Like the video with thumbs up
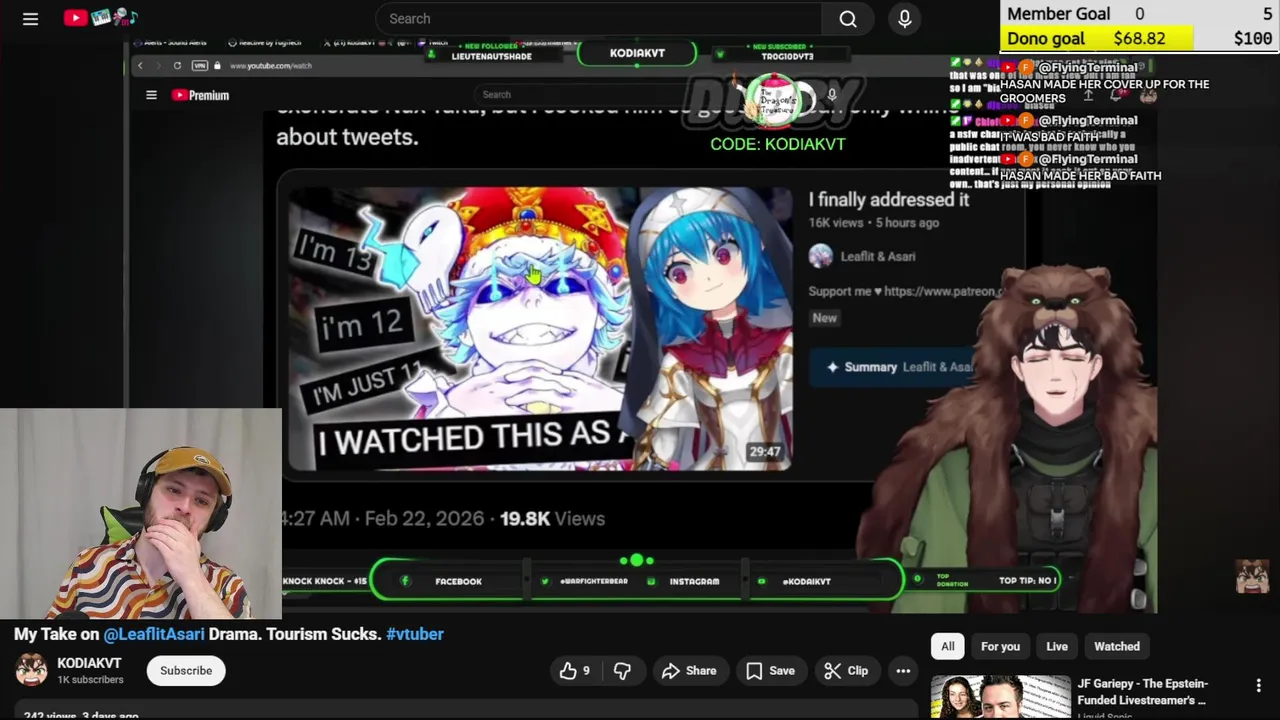The width and height of the screenshot is (1280, 720). (x=575, y=671)
